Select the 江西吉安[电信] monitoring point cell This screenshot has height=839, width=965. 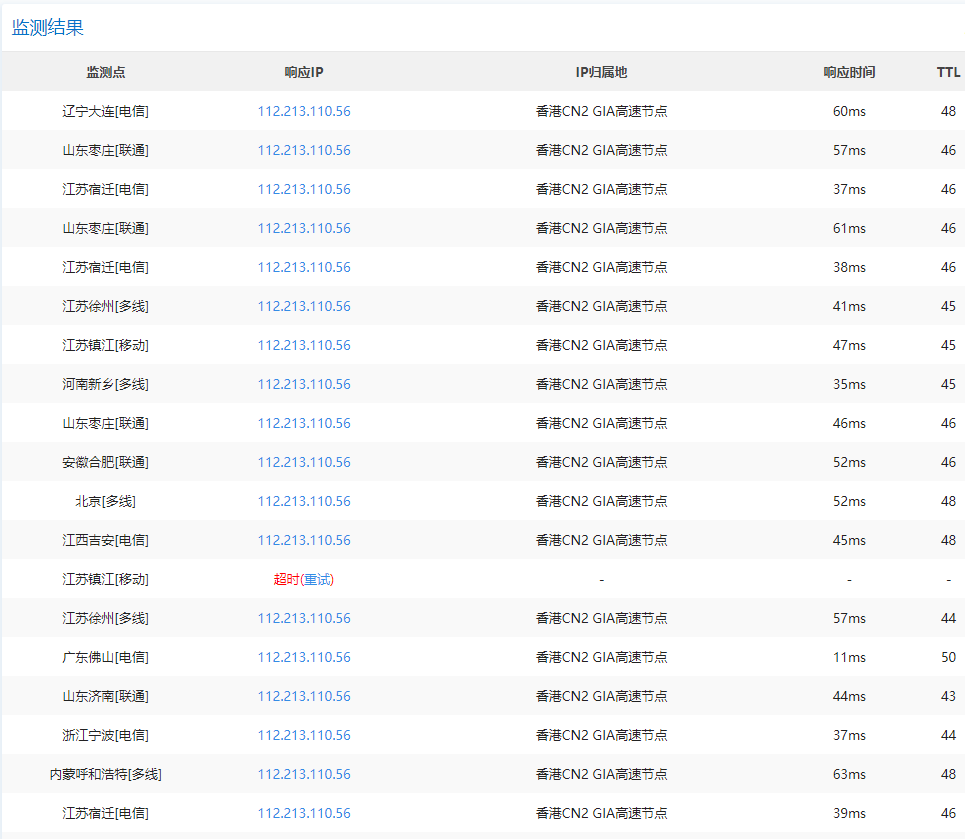coord(106,540)
